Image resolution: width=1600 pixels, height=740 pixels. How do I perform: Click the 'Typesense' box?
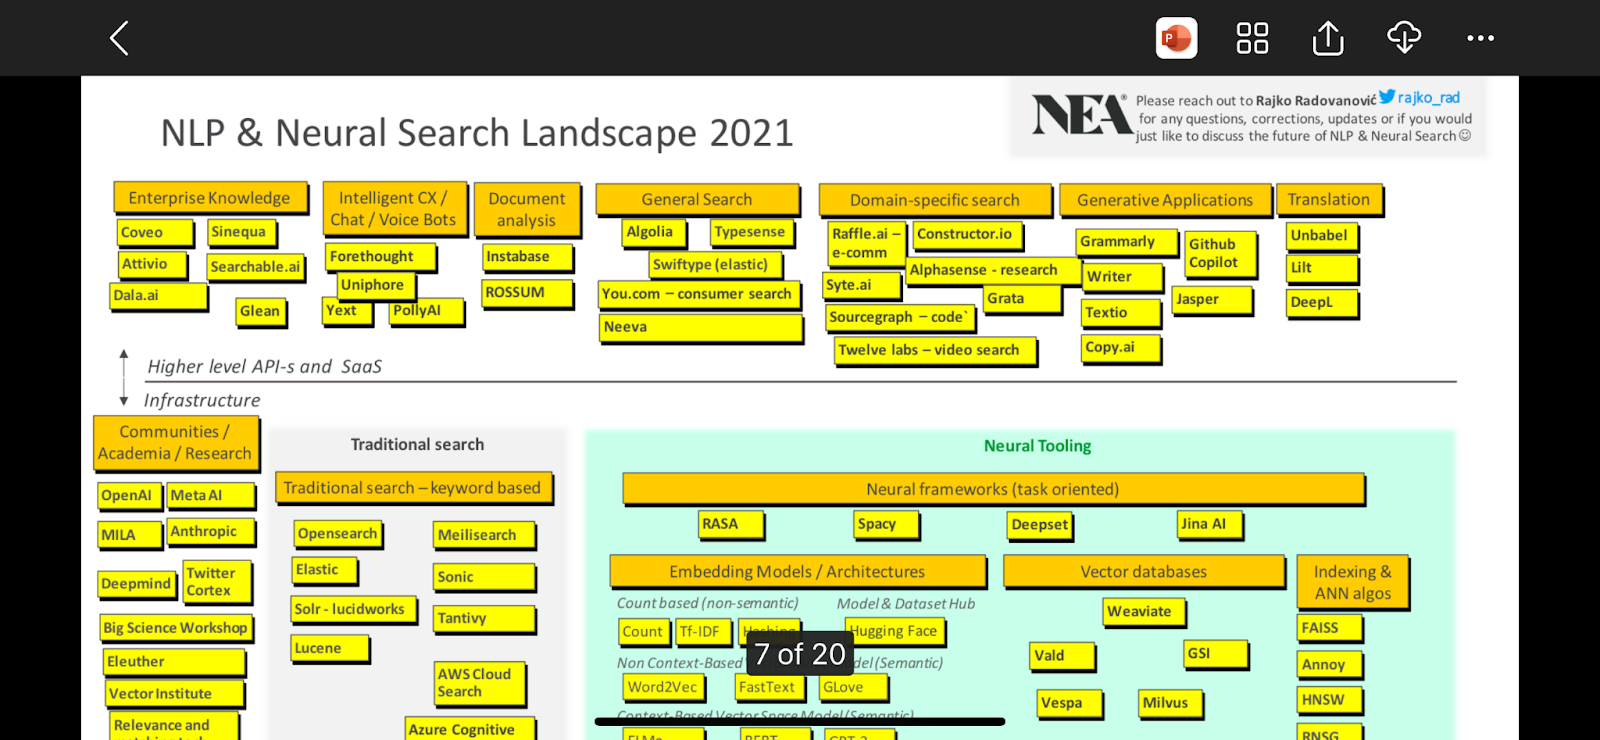752,232
